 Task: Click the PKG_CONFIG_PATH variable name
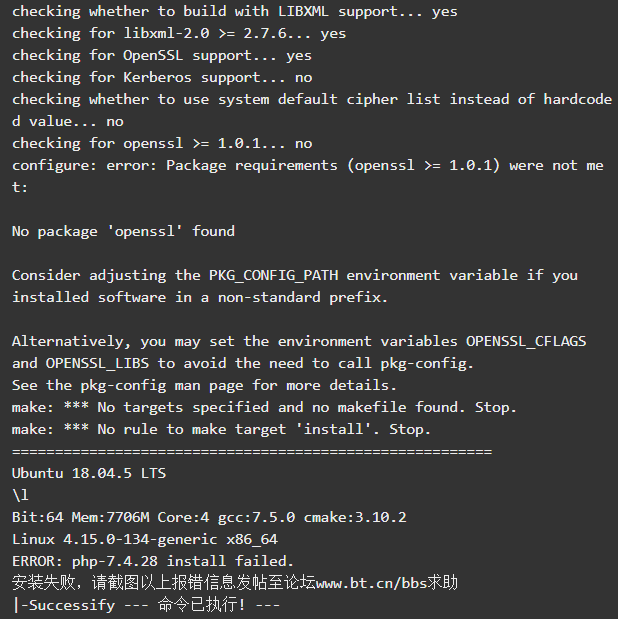coord(273,275)
